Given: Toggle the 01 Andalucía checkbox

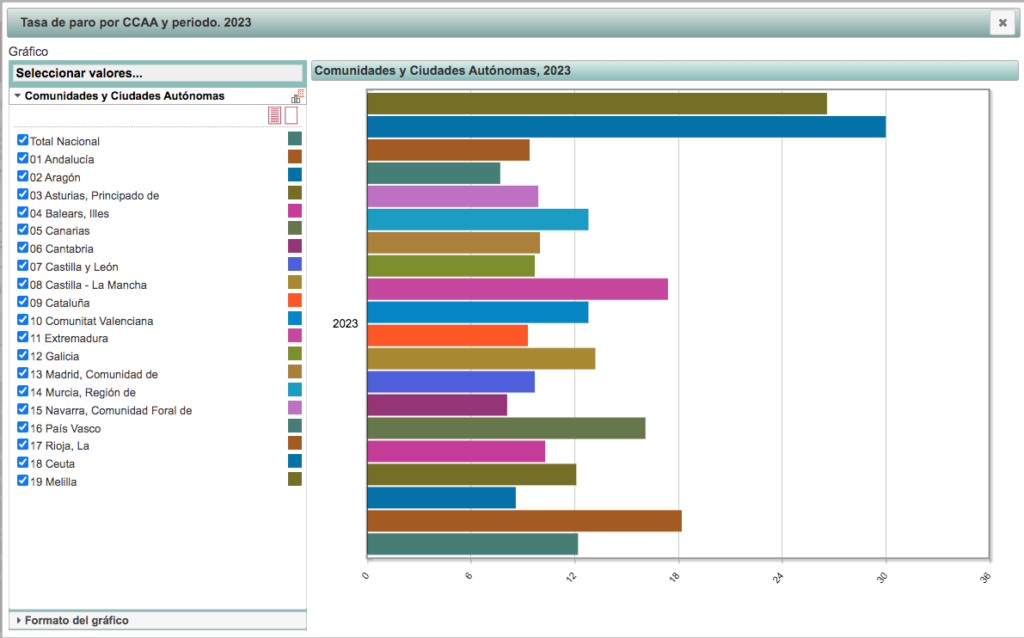Looking at the screenshot, I should click(22, 159).
